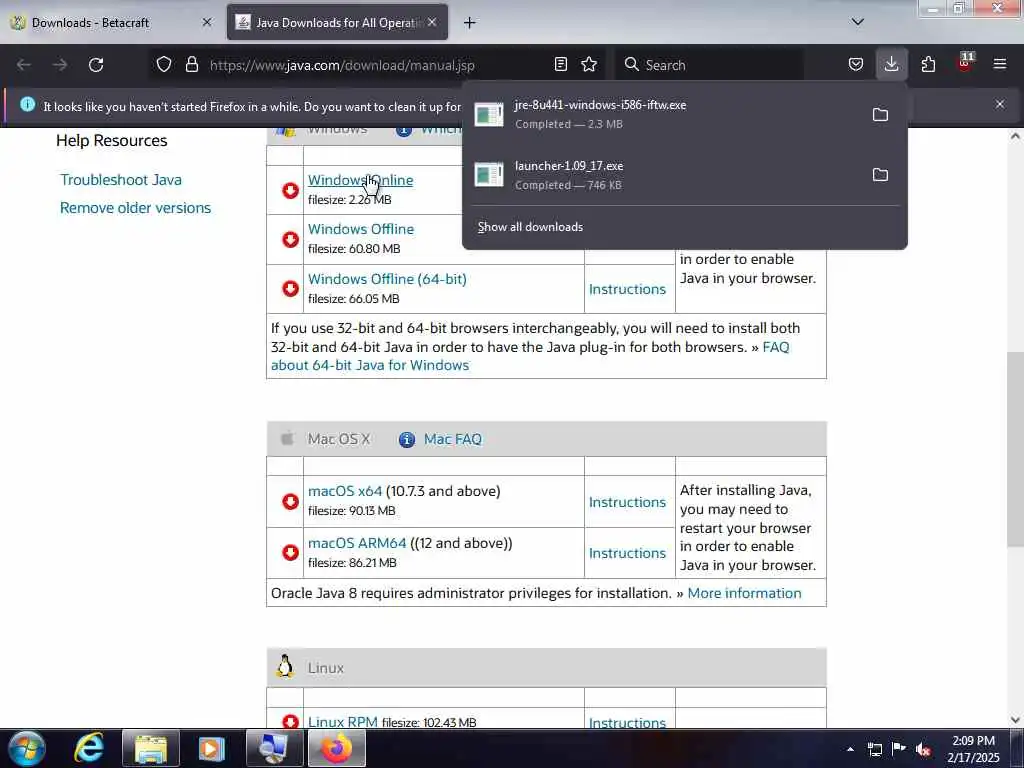1024x768 pixels.
Task: Open Instructions for macOS ARM64
Action: [x=627, y=553]
